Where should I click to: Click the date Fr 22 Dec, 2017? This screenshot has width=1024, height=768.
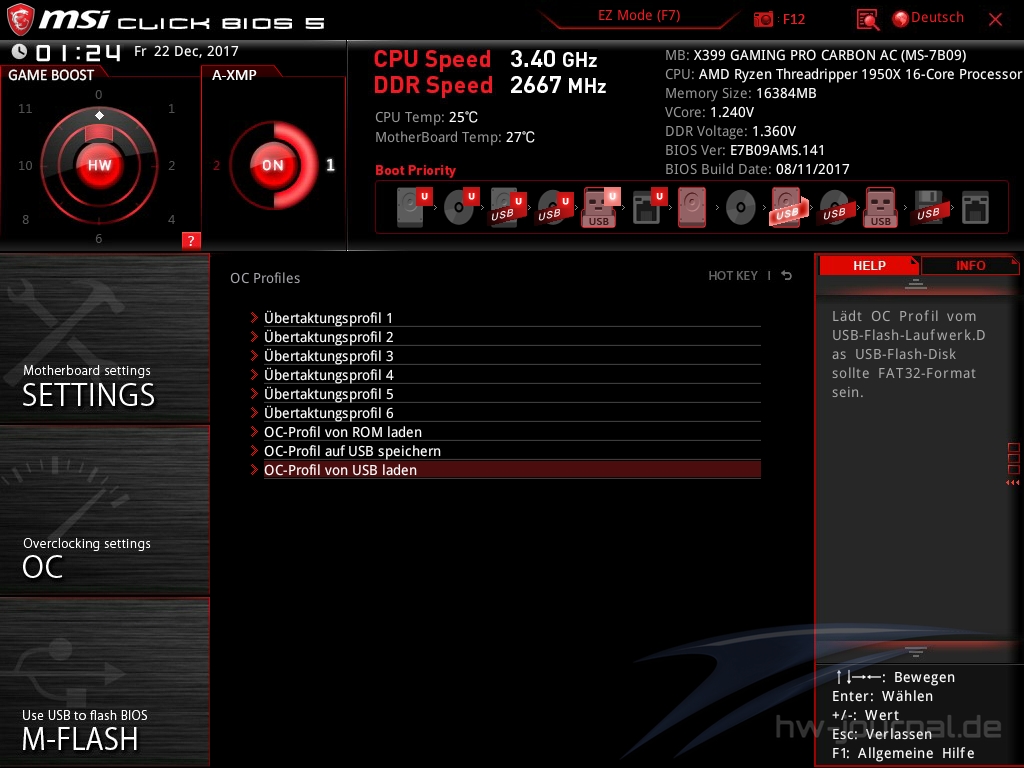tap(186, 51)
